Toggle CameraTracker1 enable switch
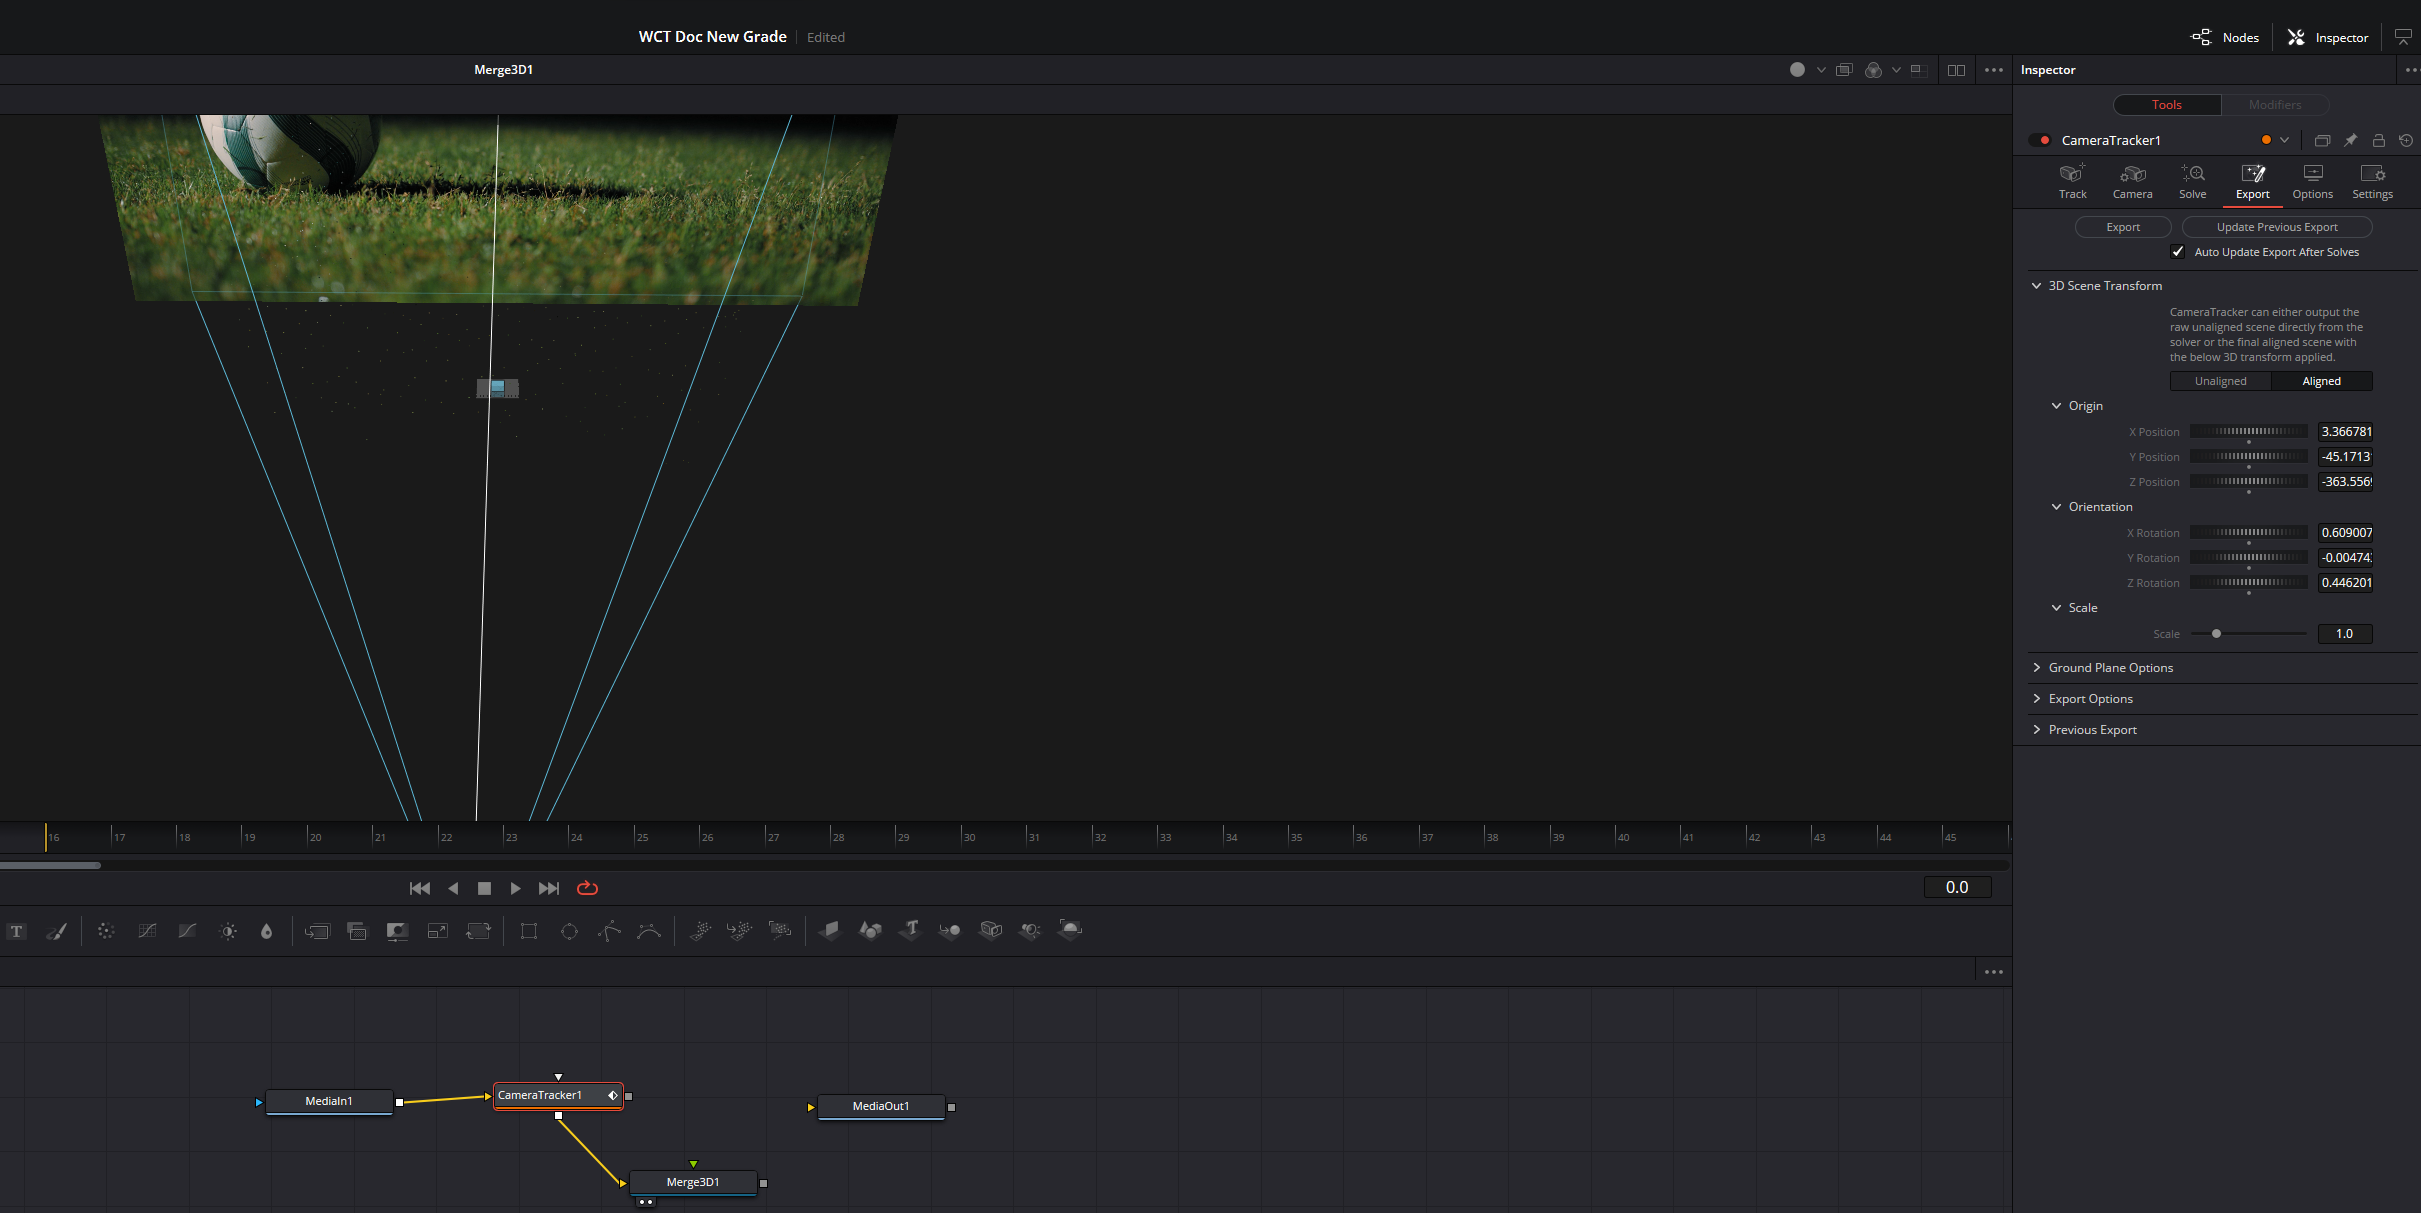 [x=2040, y=140]
